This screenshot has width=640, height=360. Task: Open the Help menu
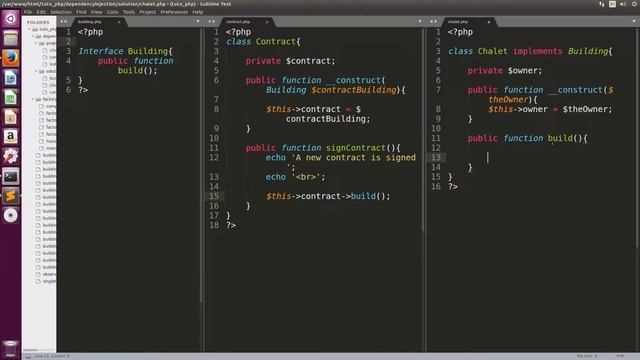pos(198,12)
